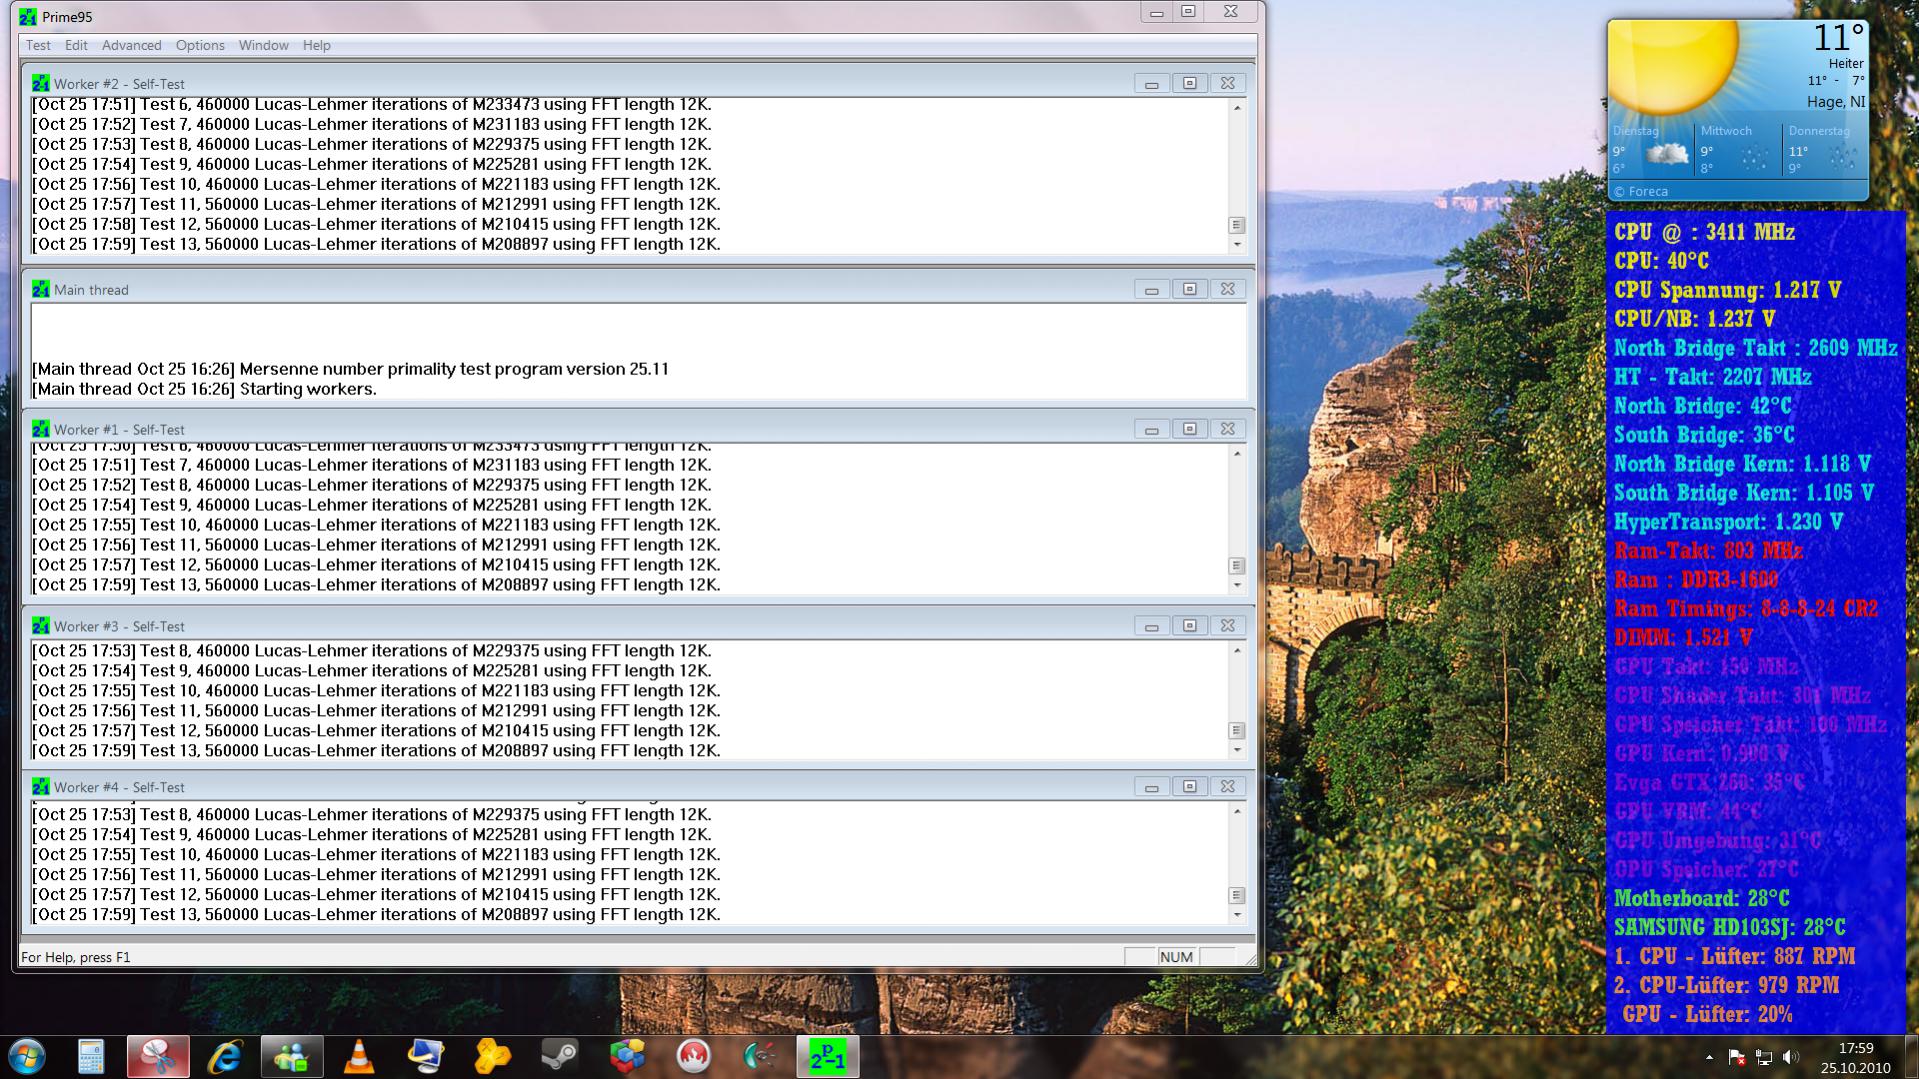Open Windows Live Messenger taskbar button
This screenshot has height=1079, width=1919.
click(x=292, y=1057)
